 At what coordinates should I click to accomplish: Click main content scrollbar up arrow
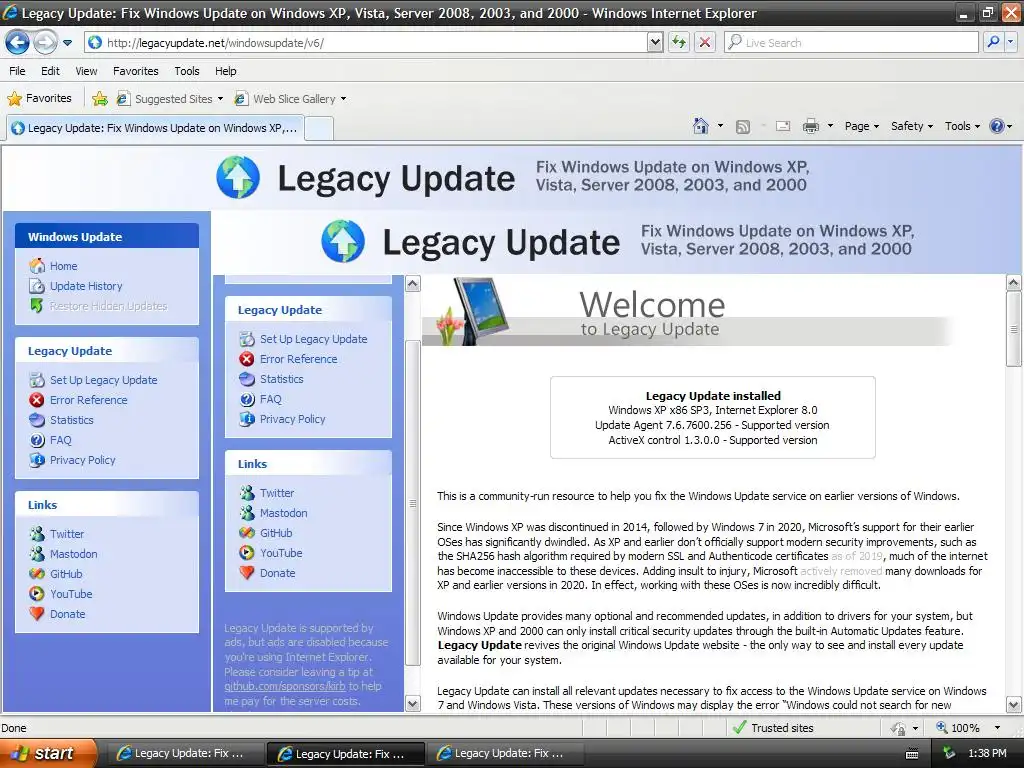point(1014,283)
